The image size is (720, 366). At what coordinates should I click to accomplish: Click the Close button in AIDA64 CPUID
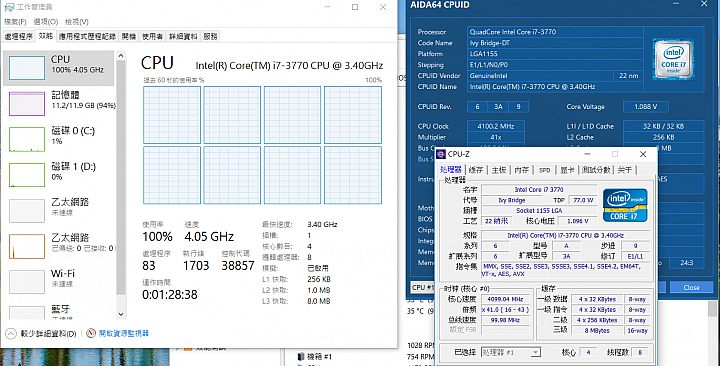coord(691,287)
